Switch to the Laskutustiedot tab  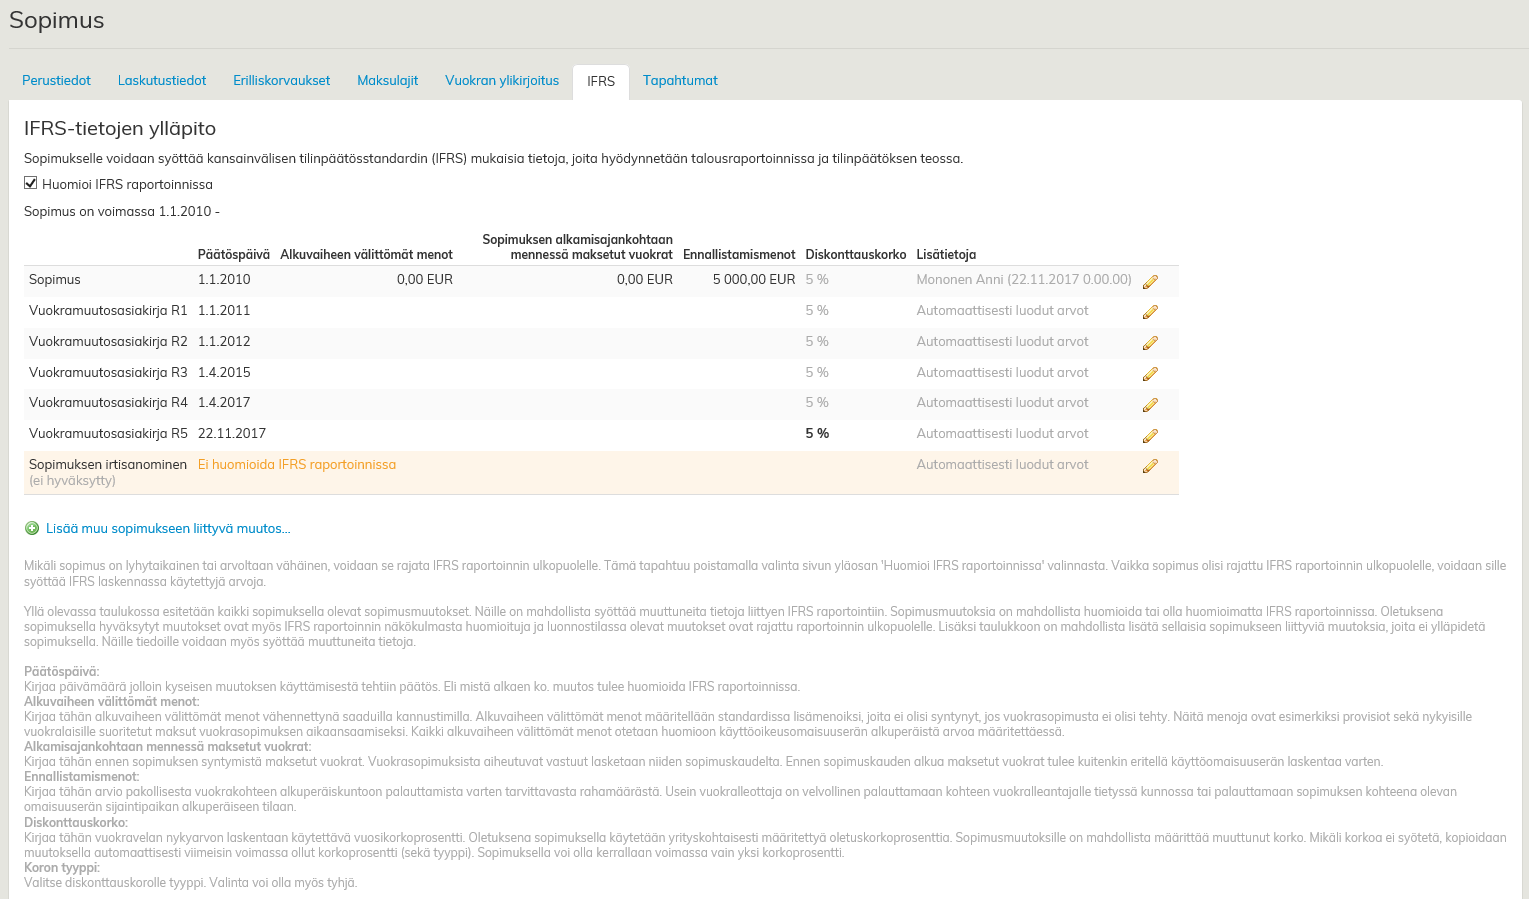point(162,81)
